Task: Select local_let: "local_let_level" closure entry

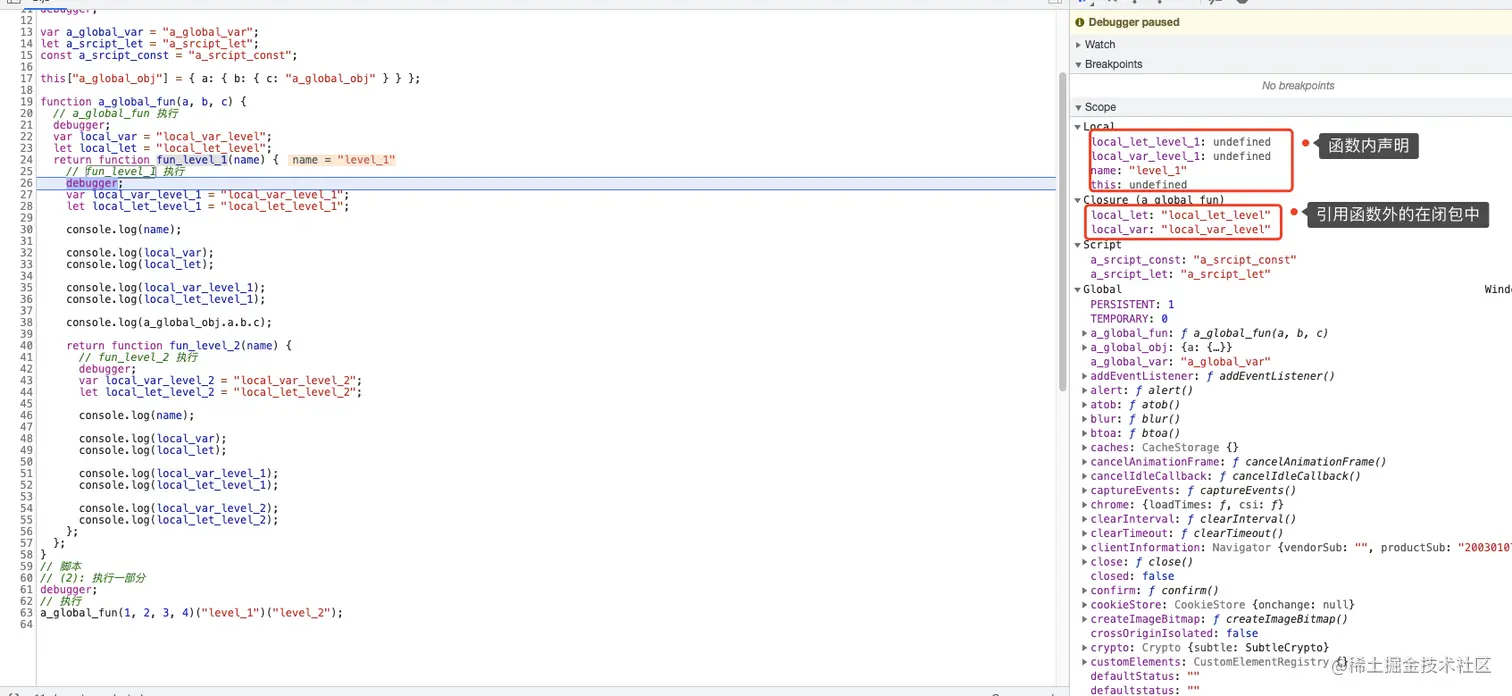Action: point(1181,215)
